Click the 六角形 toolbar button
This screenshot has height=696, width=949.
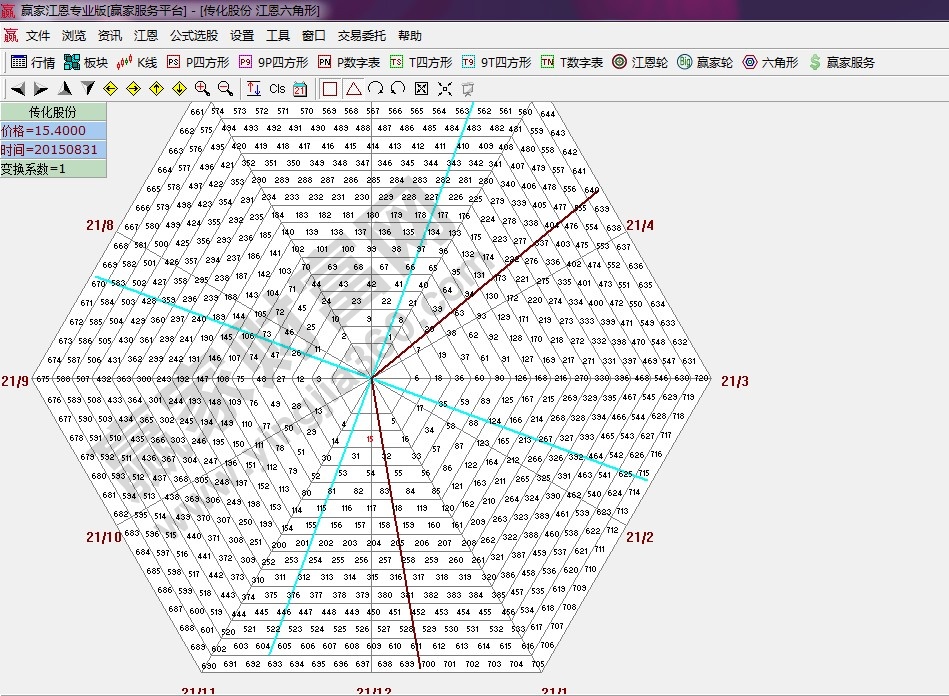pyautogui.click(x=770, y=62)
